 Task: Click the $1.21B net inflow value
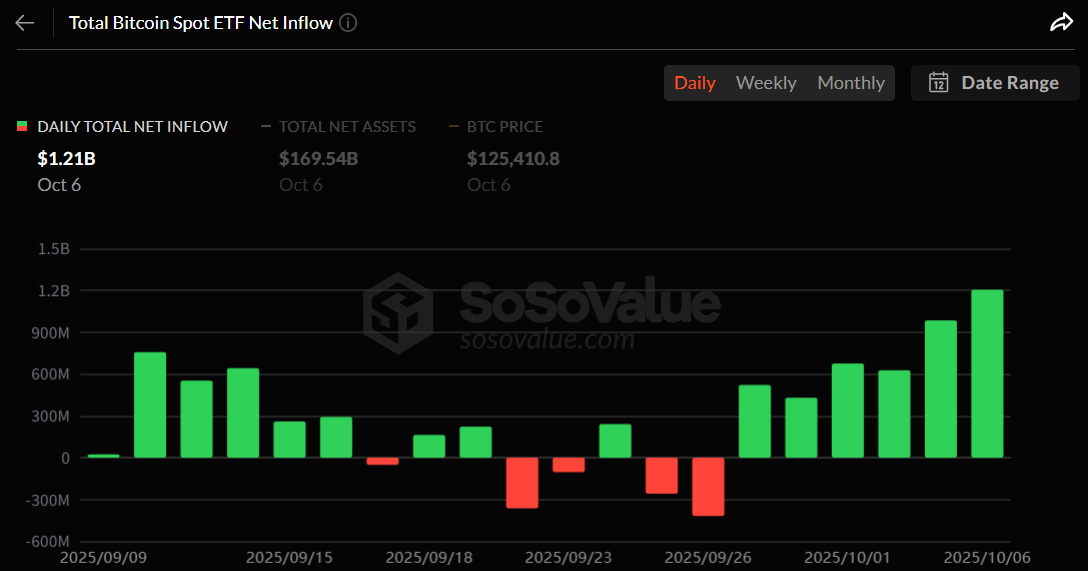point(66,158)
